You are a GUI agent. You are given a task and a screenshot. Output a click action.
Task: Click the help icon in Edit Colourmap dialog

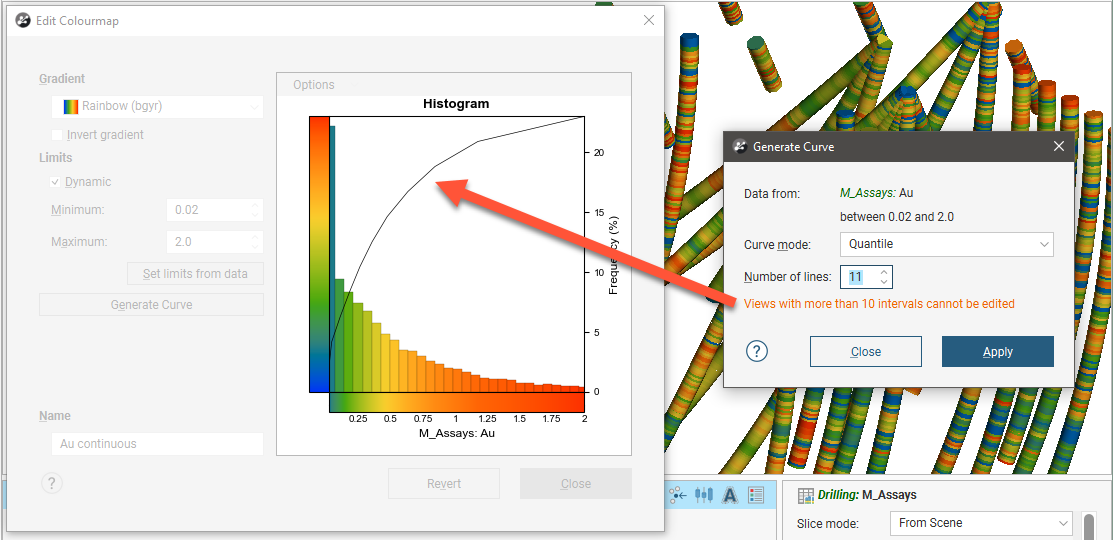[52, 483]
